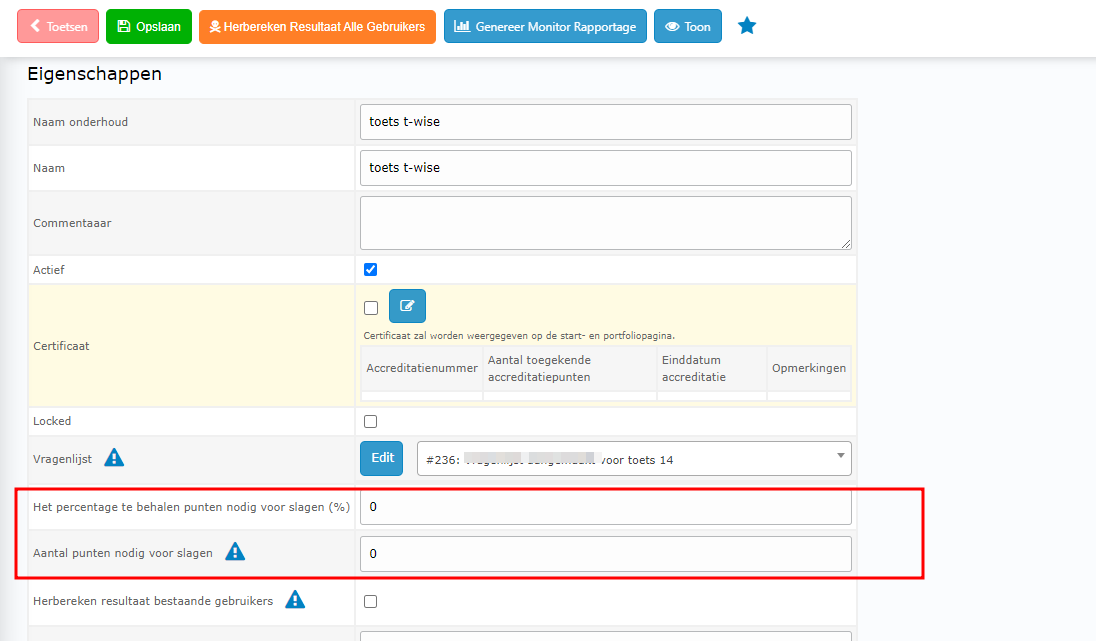The image size is (1096, 641).
Task: Generate report via Genereer Monitor Rapportage
Action: point(545,26)
